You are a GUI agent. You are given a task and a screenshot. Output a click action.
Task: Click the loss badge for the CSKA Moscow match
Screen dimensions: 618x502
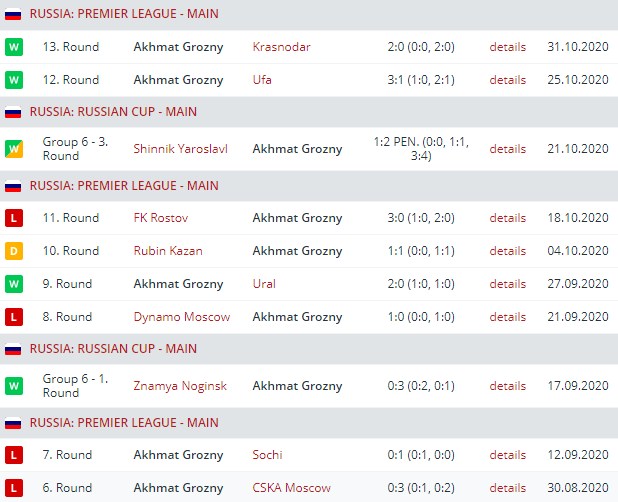coord(14,488)
